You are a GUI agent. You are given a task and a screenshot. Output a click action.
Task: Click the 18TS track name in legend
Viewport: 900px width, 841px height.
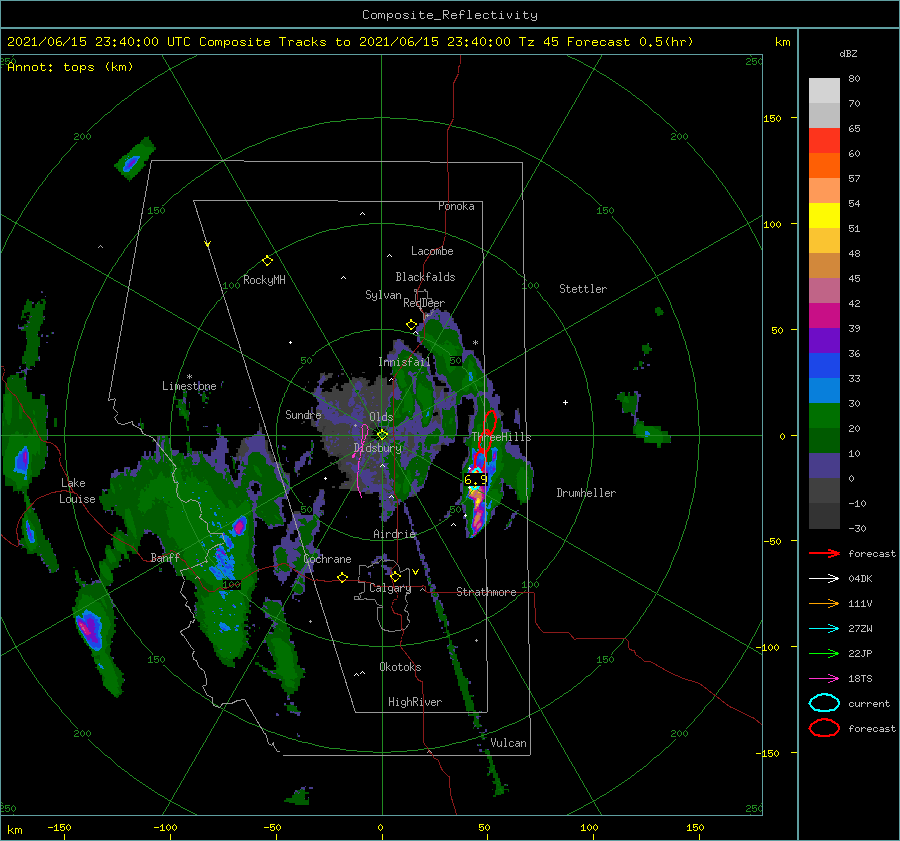pyautogui.click(x=860, y=679)
